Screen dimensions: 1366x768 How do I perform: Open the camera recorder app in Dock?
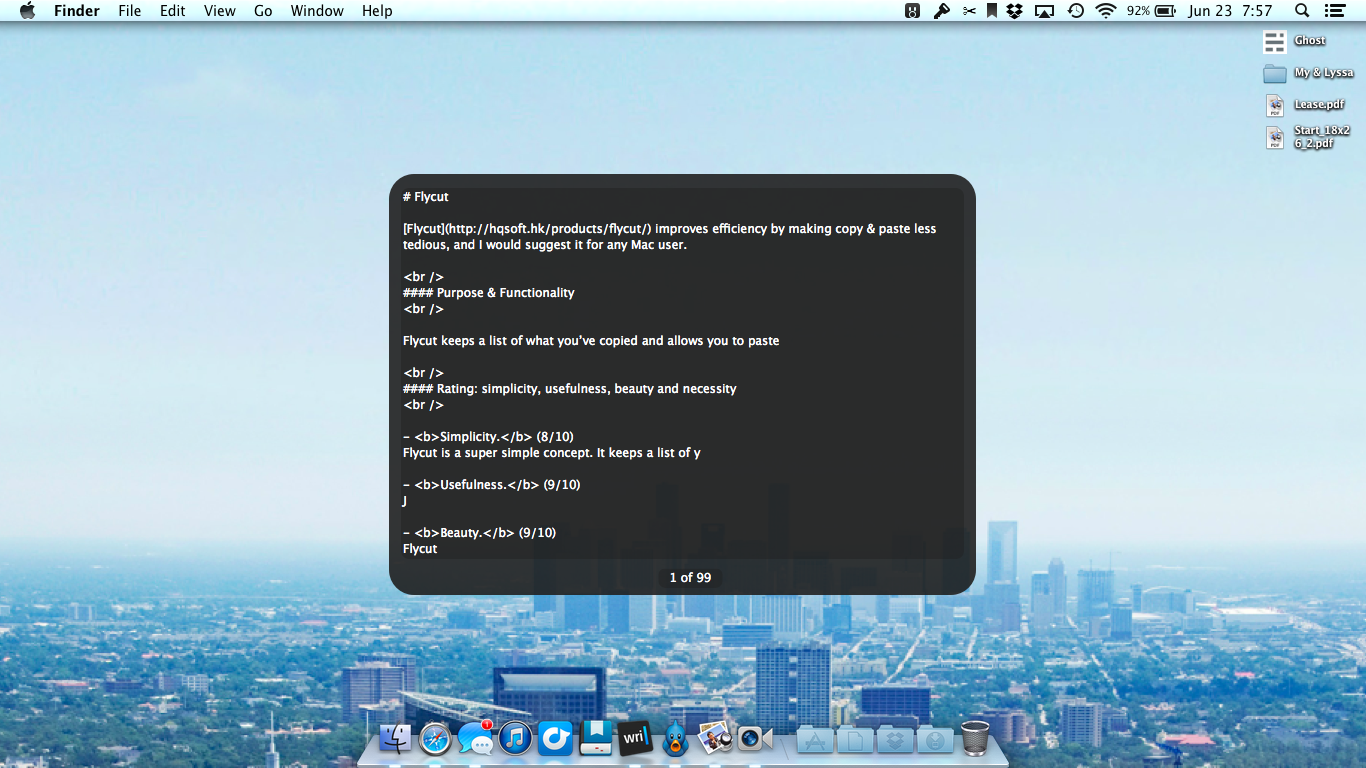pos(755,739)
